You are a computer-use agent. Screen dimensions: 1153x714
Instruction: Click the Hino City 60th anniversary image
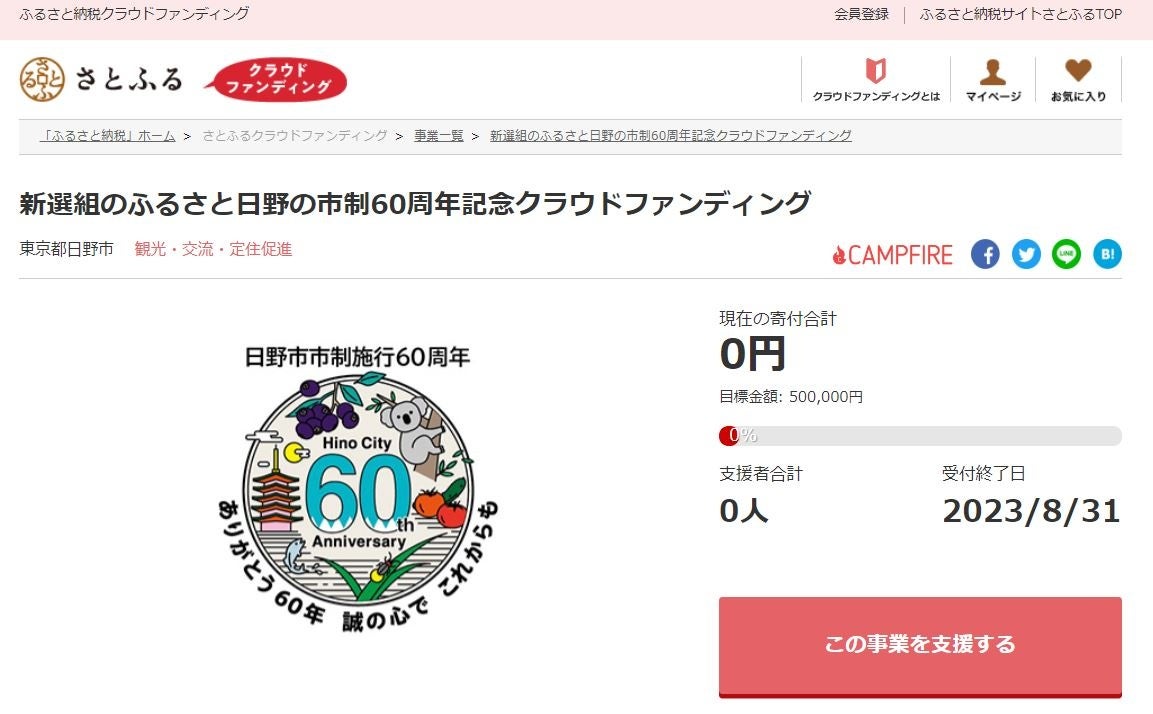357,487
